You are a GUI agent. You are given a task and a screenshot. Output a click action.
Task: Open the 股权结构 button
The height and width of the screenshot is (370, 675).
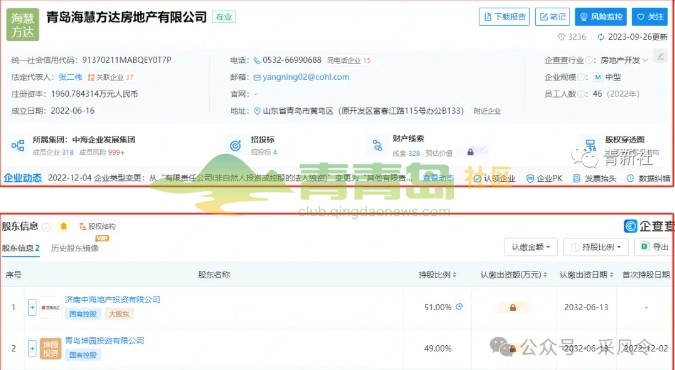[98, 227]
